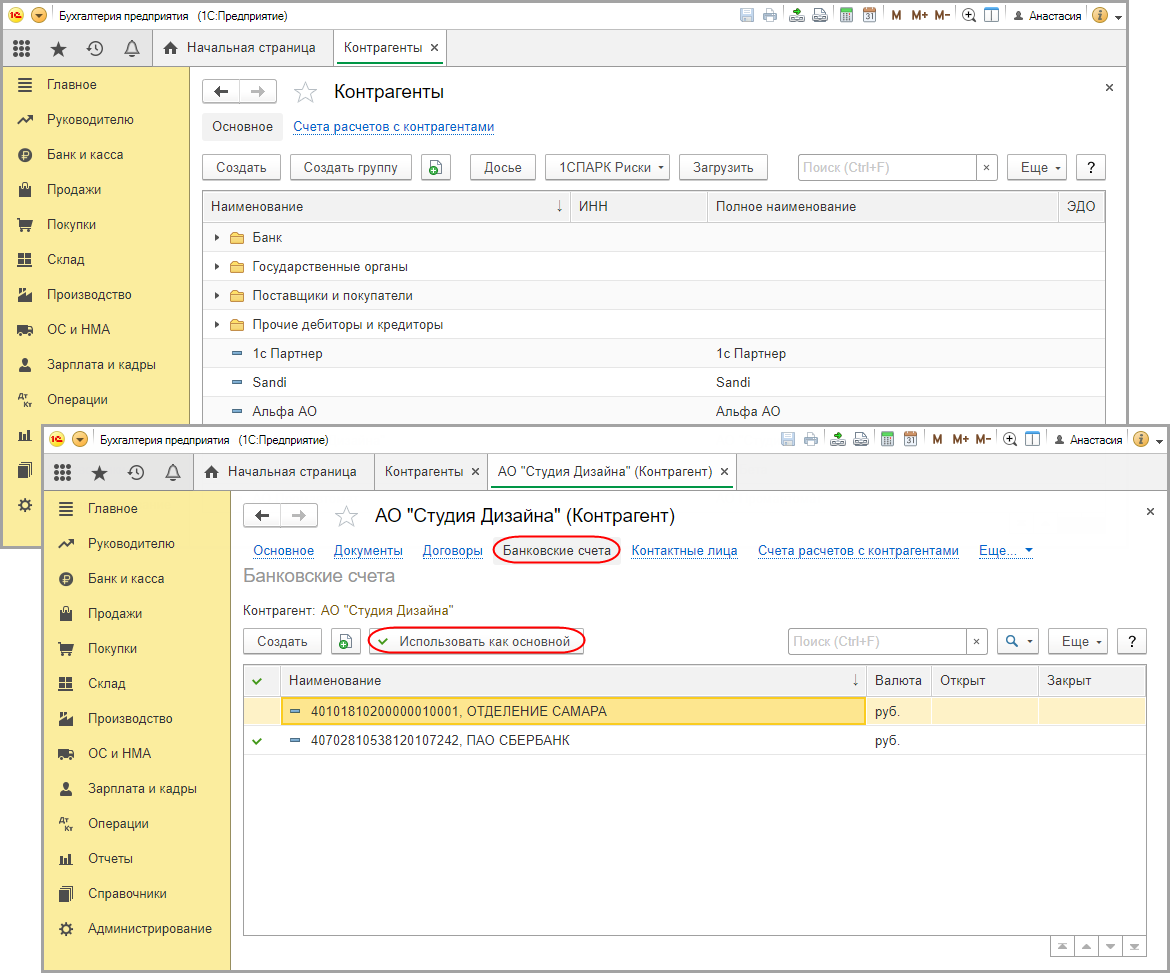Navigate back arrow in Контрагенты window
The width and height of the screenshot is (1170, 973).
[221, 92]
